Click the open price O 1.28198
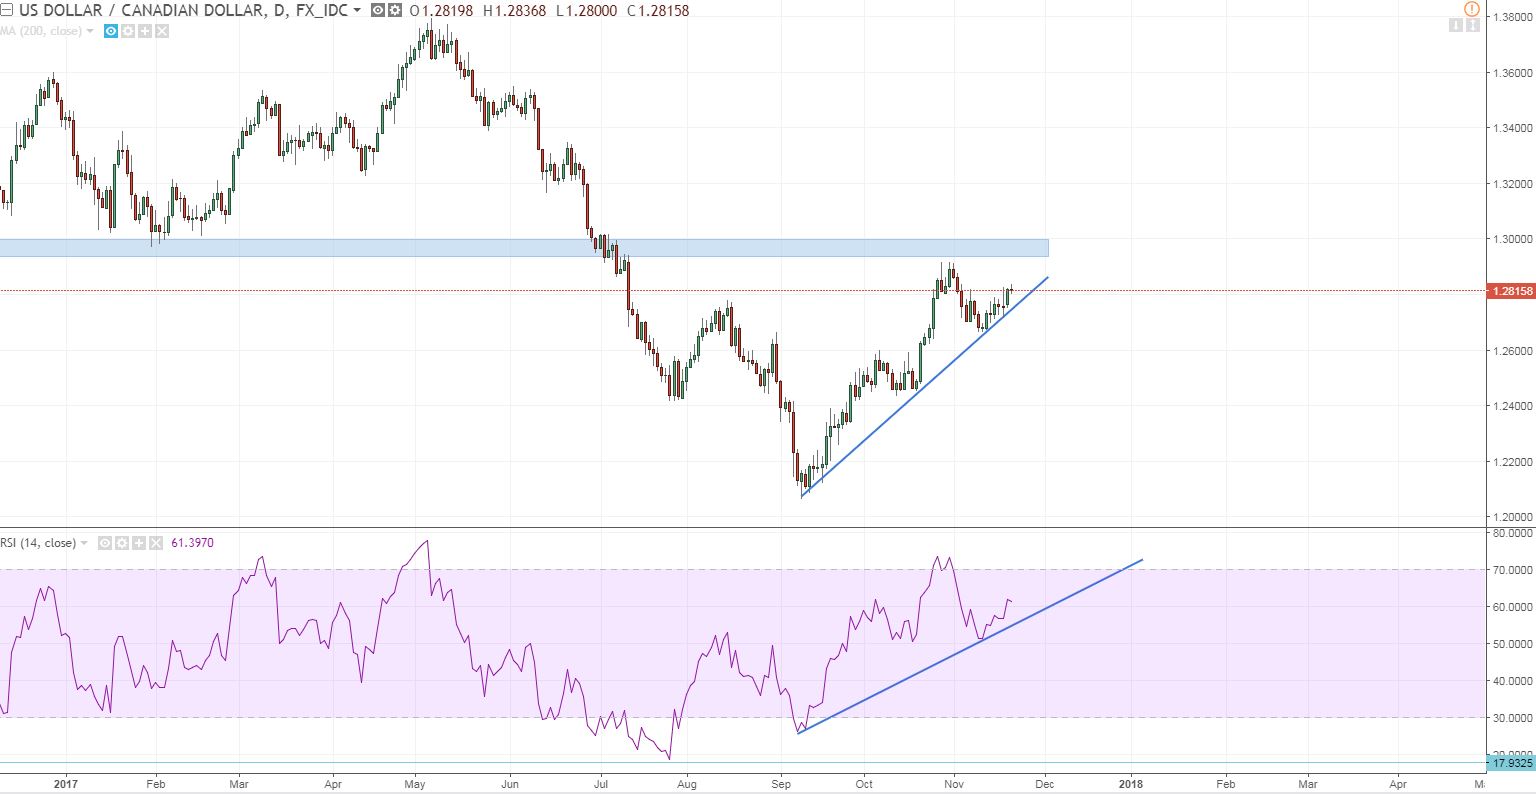The height and width of the screenshot is (794, 1536). (441, 10)
